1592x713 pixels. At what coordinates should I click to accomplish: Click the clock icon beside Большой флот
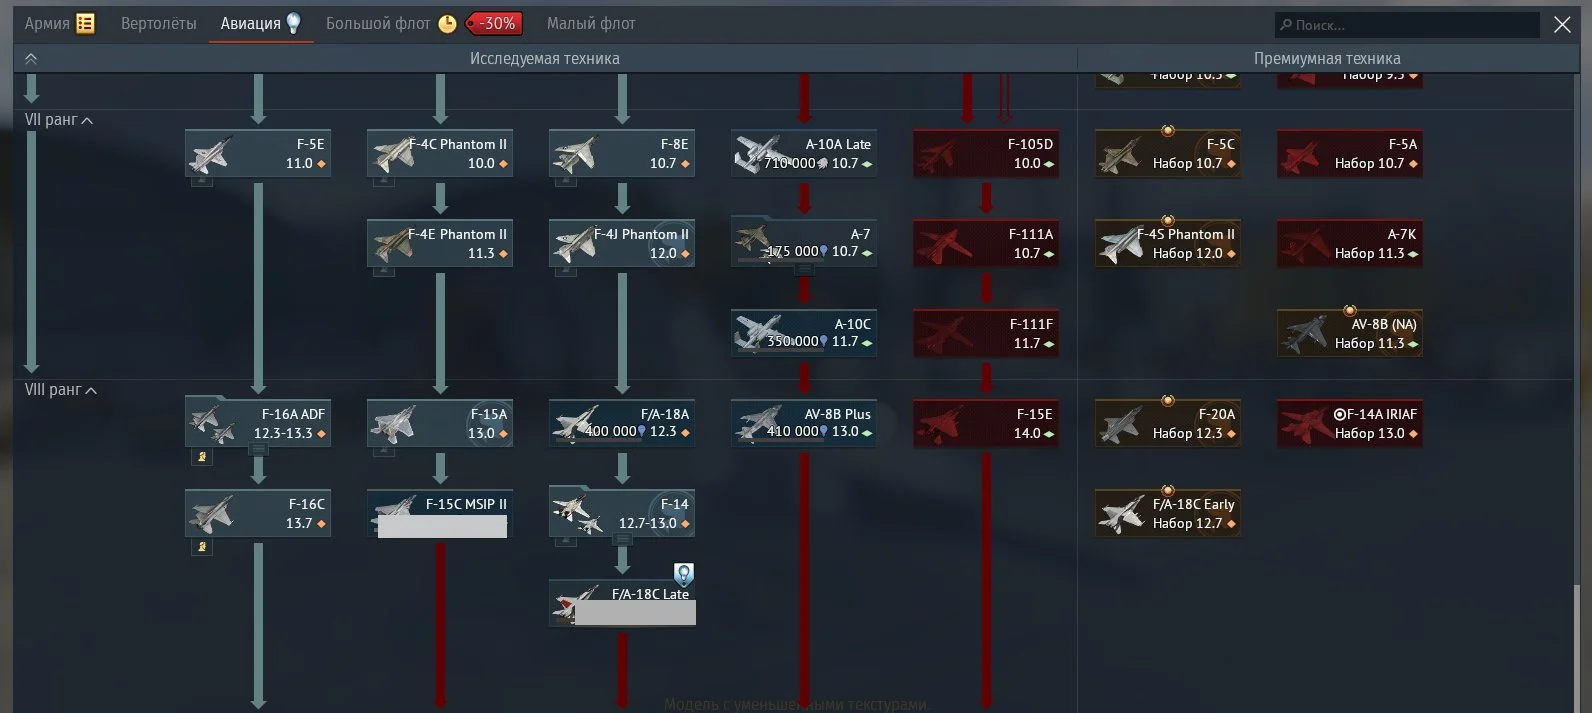[447, 24]
